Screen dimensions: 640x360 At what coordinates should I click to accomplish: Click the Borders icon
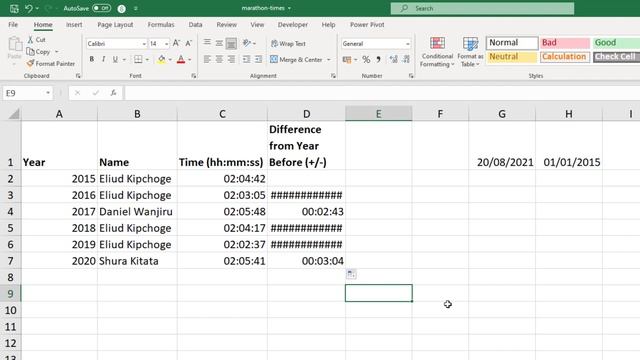tap(138, 60)
